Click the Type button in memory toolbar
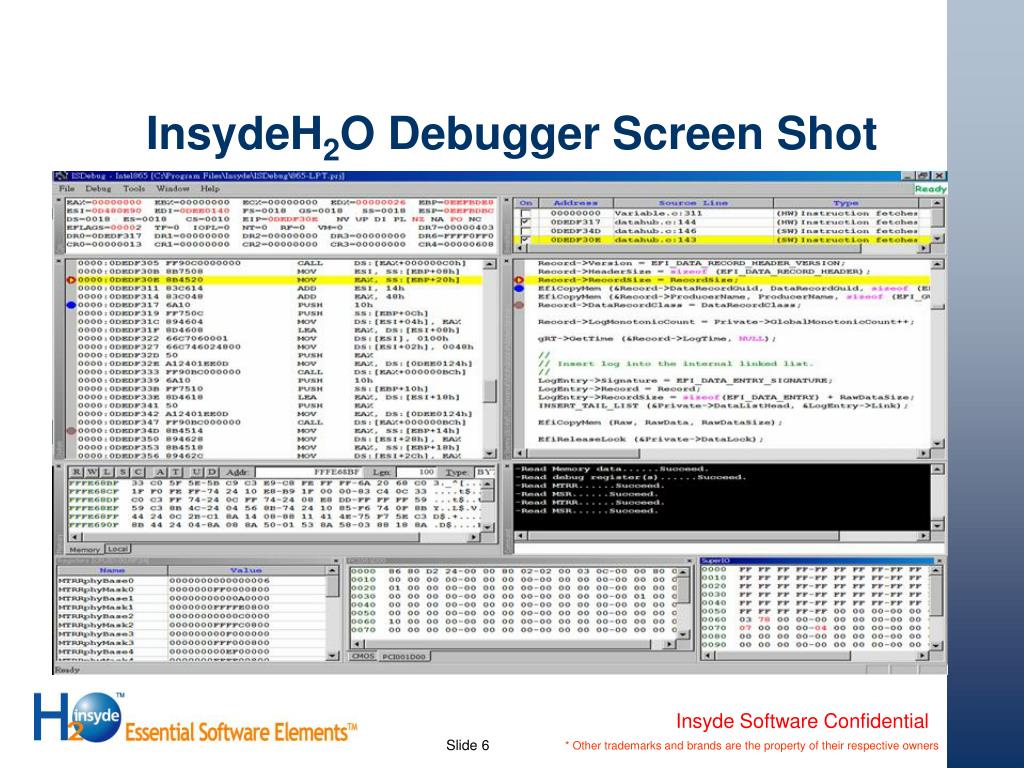Image resolution: width=1024 pixels, height=768 pixels. pyautogui.click(x=456, y=472)
